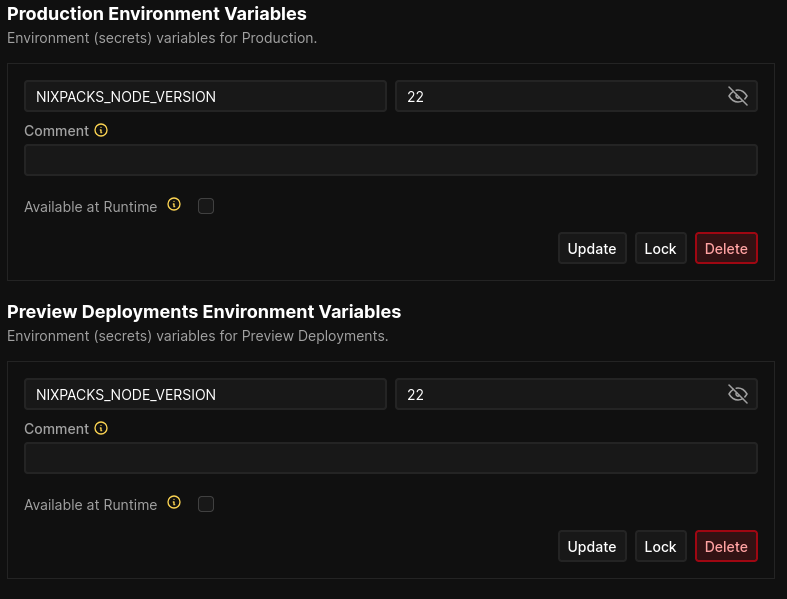The image size is (787, 599).
Task: Delete the Preview Deployments environment variable
Action: point(726,546)
